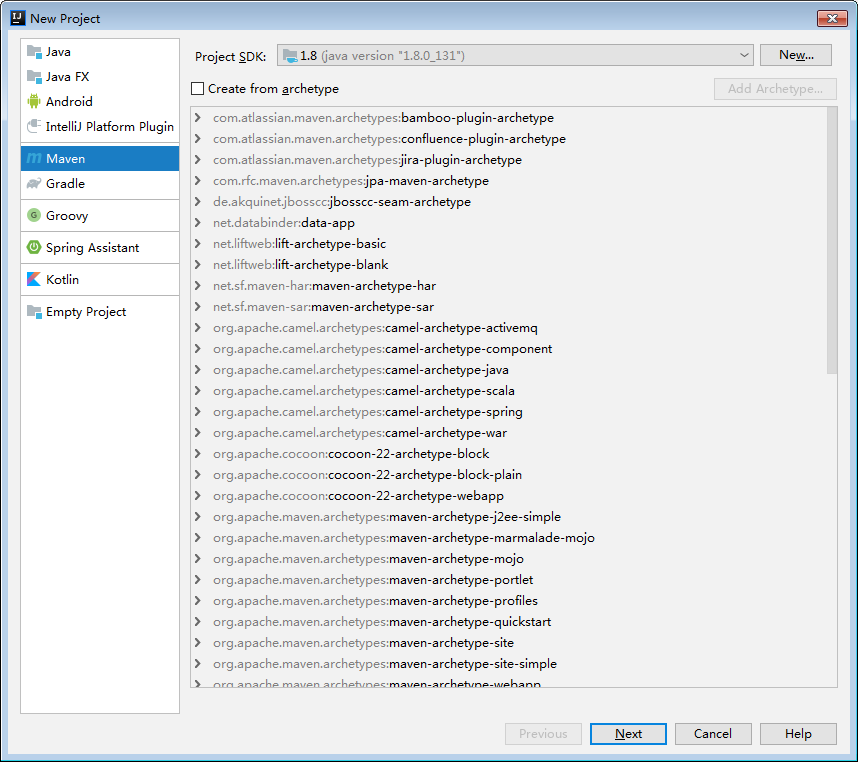The width and height of the screenshot is (858, 762).
Task: Select camel-archetype-war row
Action: pos(509,433)
